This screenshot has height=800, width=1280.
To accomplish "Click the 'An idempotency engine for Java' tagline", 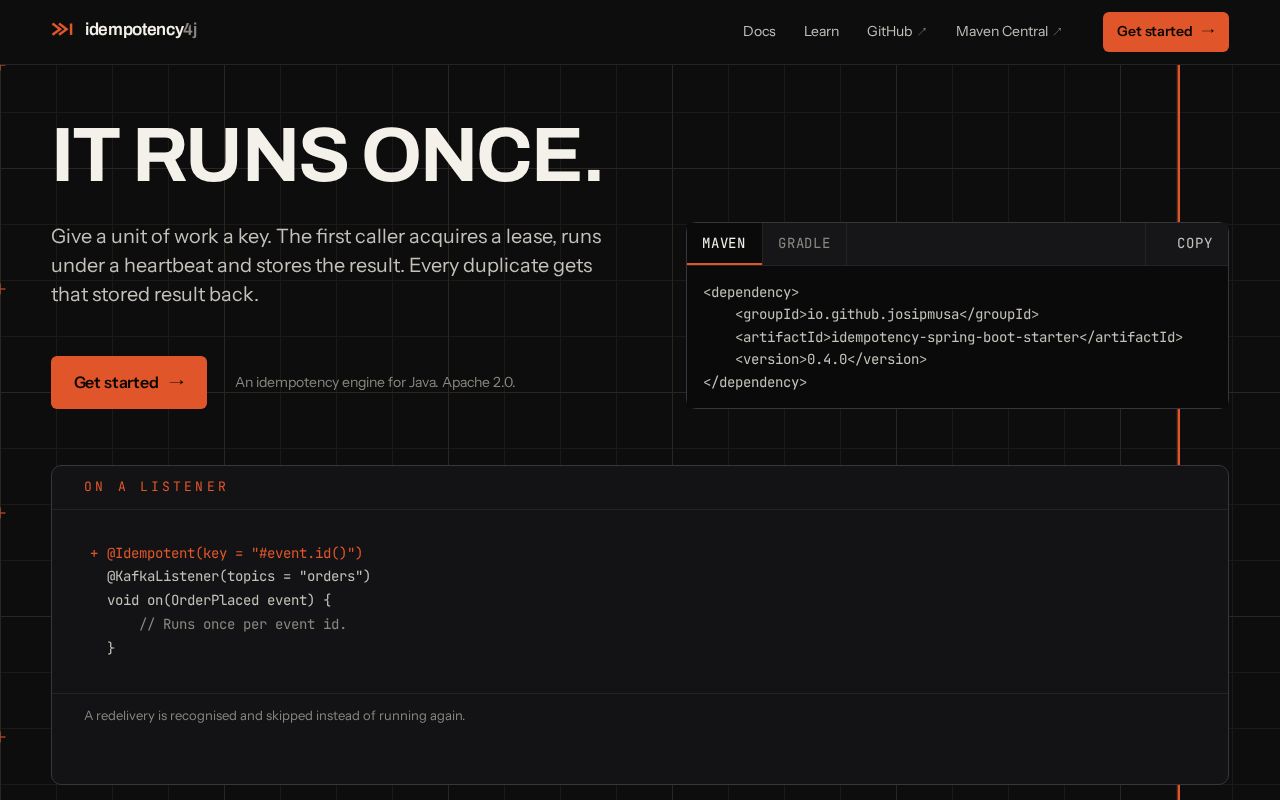I will [375, 382].
